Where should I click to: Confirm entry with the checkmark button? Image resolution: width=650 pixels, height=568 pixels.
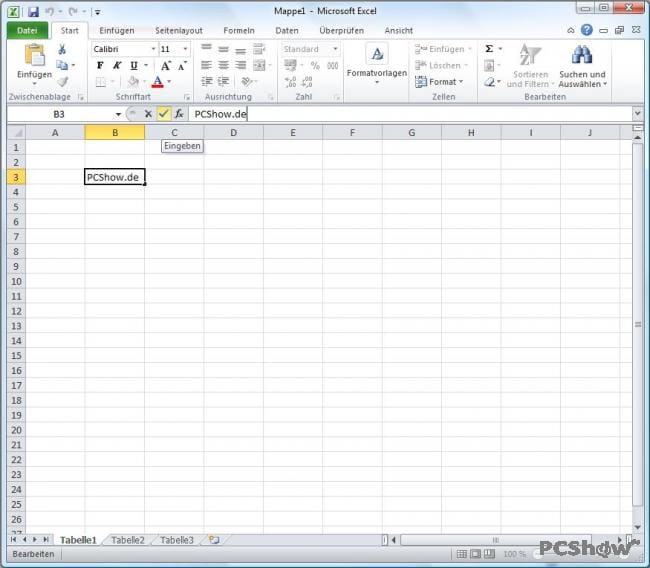coord(164,114)
